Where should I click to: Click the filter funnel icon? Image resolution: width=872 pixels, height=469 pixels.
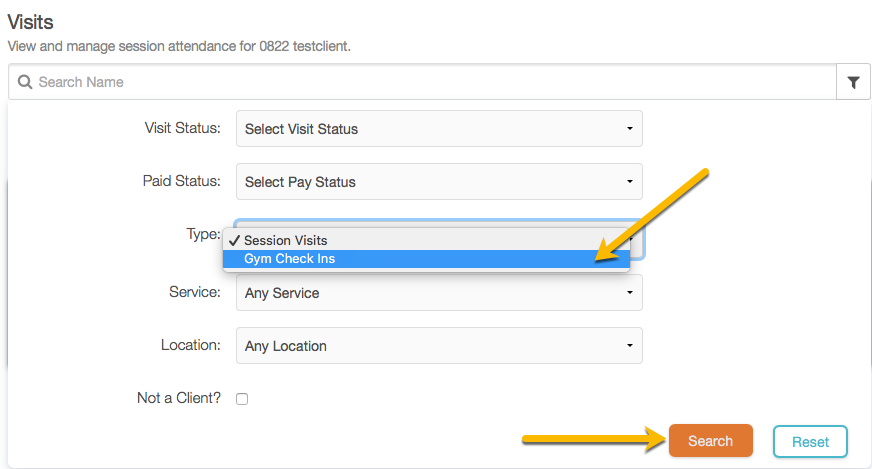pyautogui.click(x=853, y=83)
